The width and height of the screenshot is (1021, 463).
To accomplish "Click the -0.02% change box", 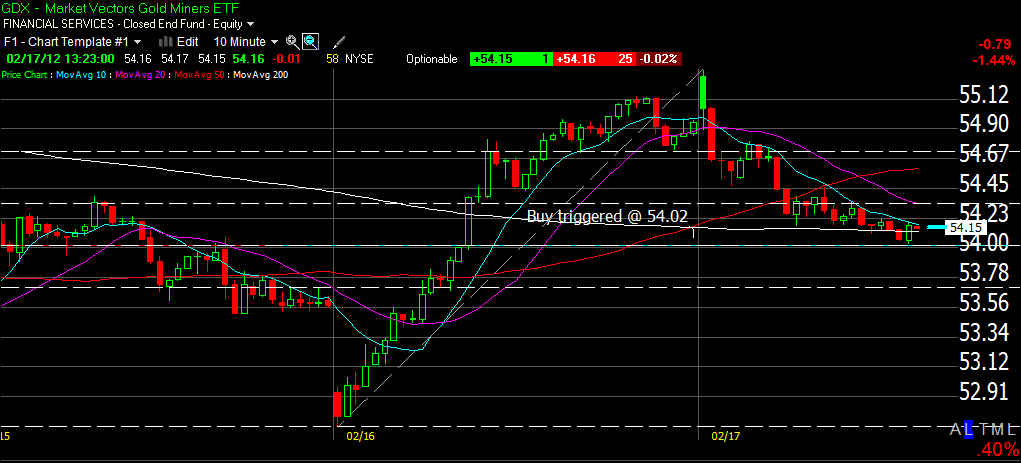I will pyautogui.click(x=659, y=59).
